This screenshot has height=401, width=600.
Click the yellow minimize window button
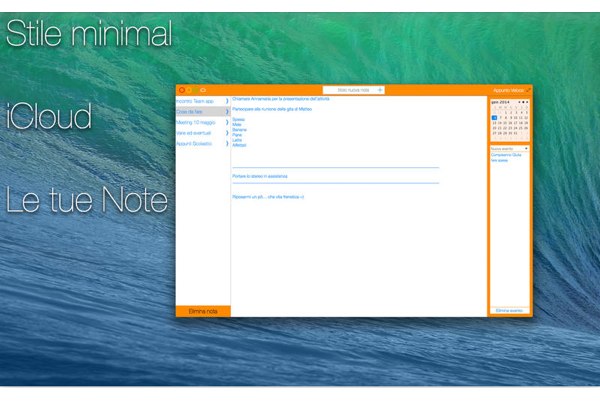point(189,90)
